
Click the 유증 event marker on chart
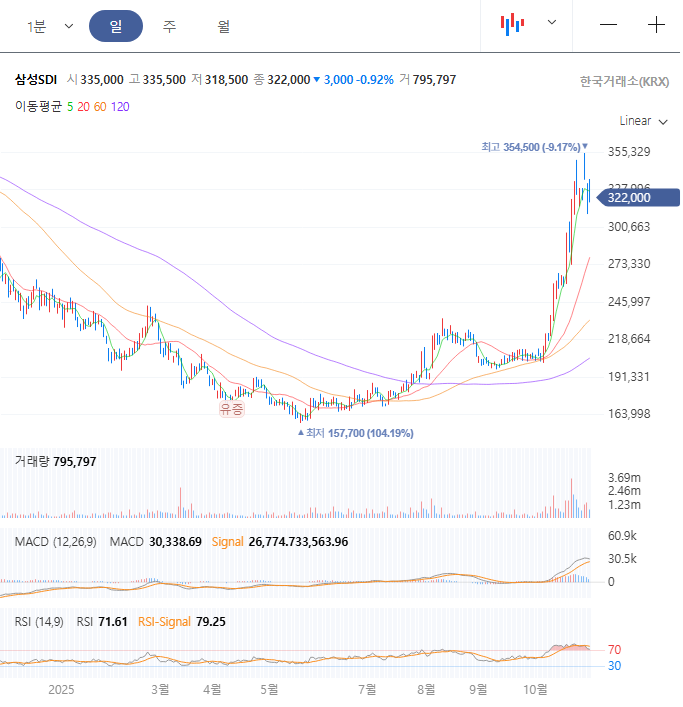(x=232, y=409)
